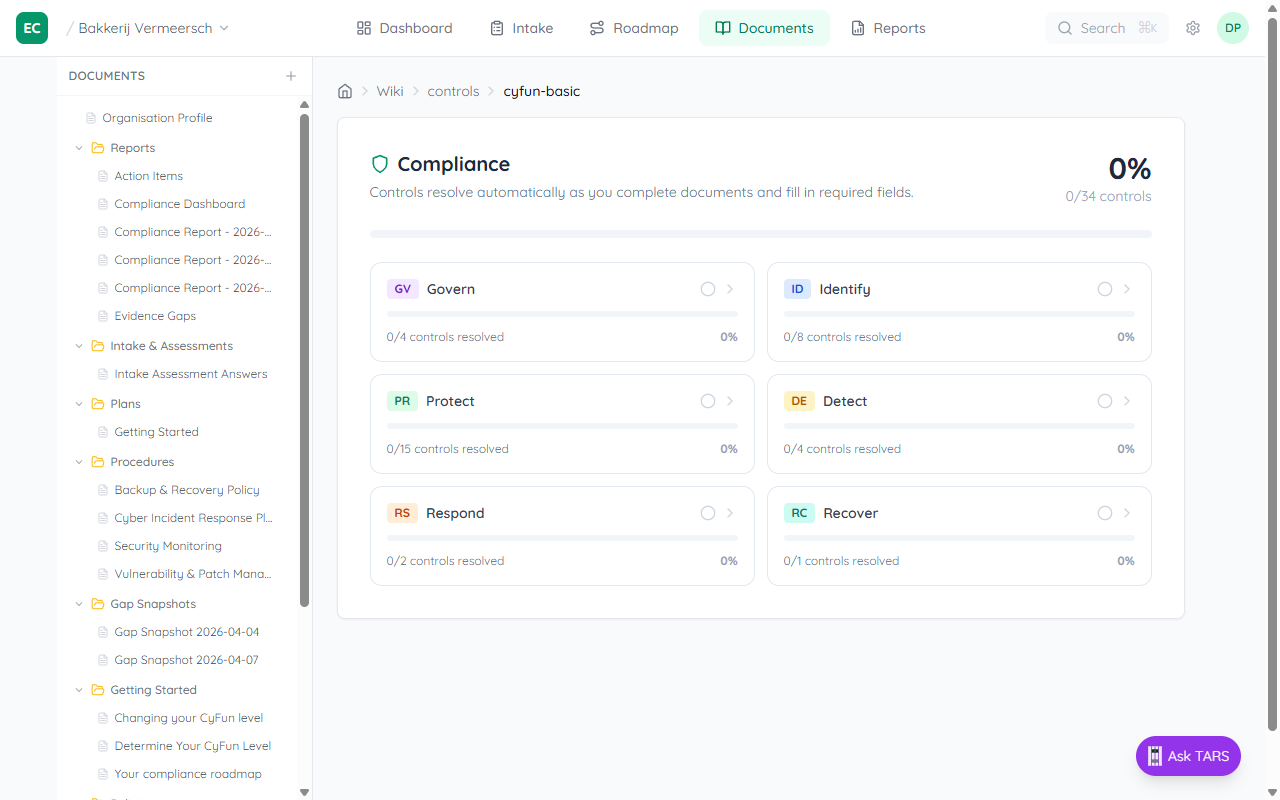
Task: Open the Backup & Recovery Policy document
Action: click(185, 489)
